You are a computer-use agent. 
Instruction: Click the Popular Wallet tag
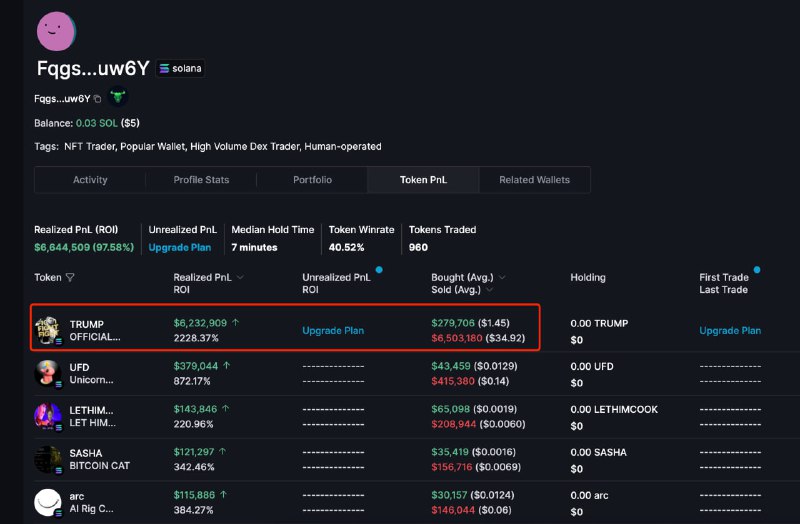tap(153, 146)
